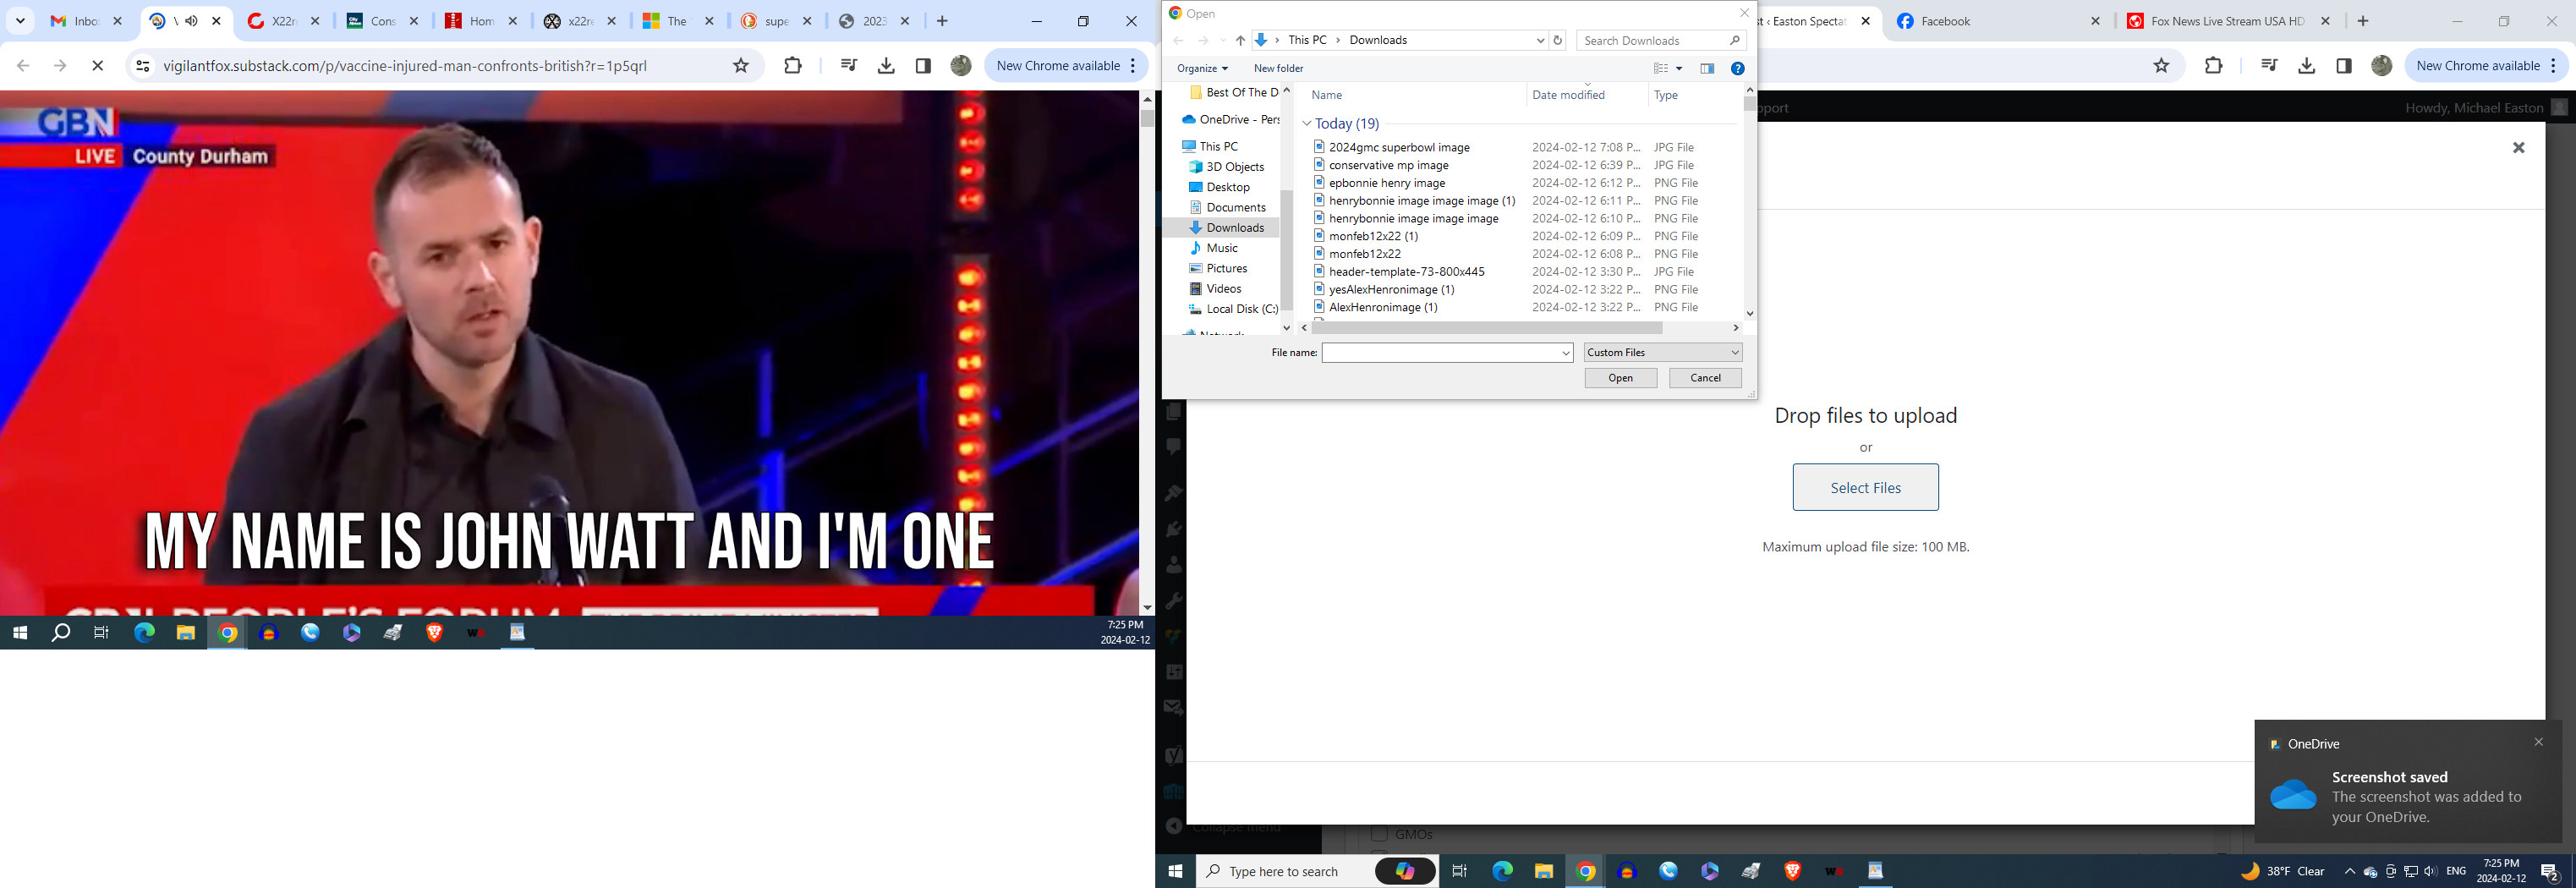Bookmark the vigilantfox substack page with the star

click(741, 66)
